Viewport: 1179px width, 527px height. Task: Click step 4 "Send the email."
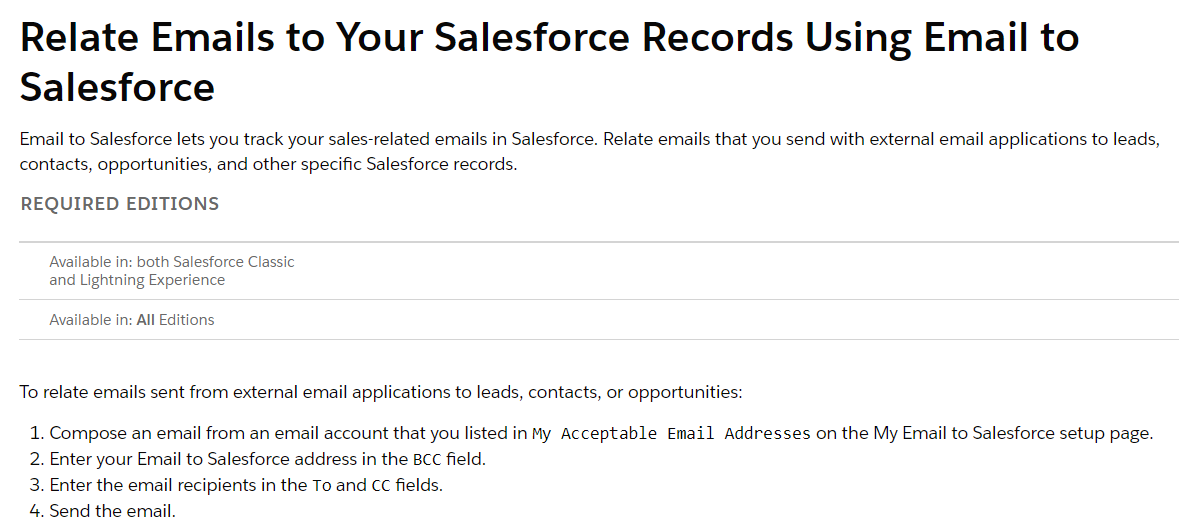click(112, 512)
